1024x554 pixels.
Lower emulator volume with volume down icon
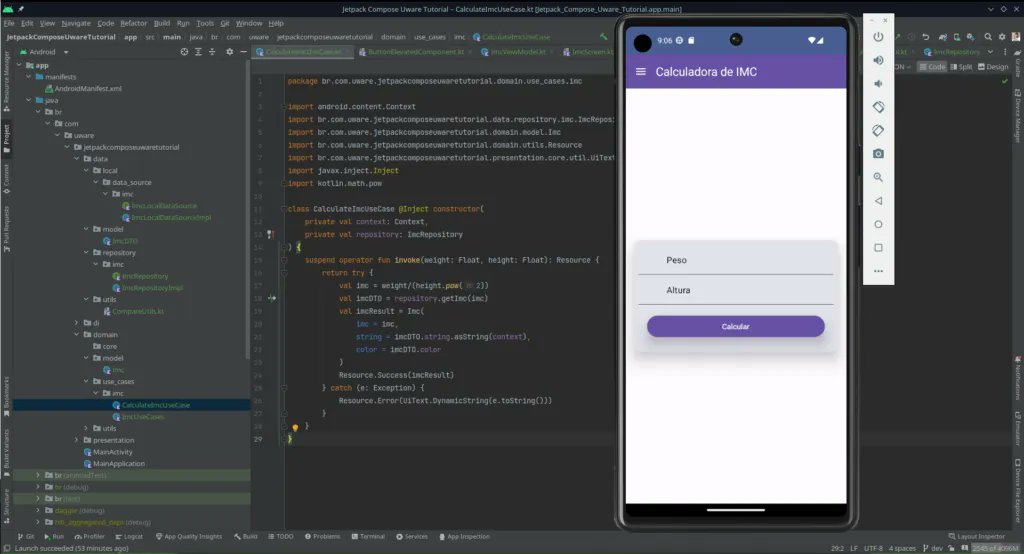point(878,84)
